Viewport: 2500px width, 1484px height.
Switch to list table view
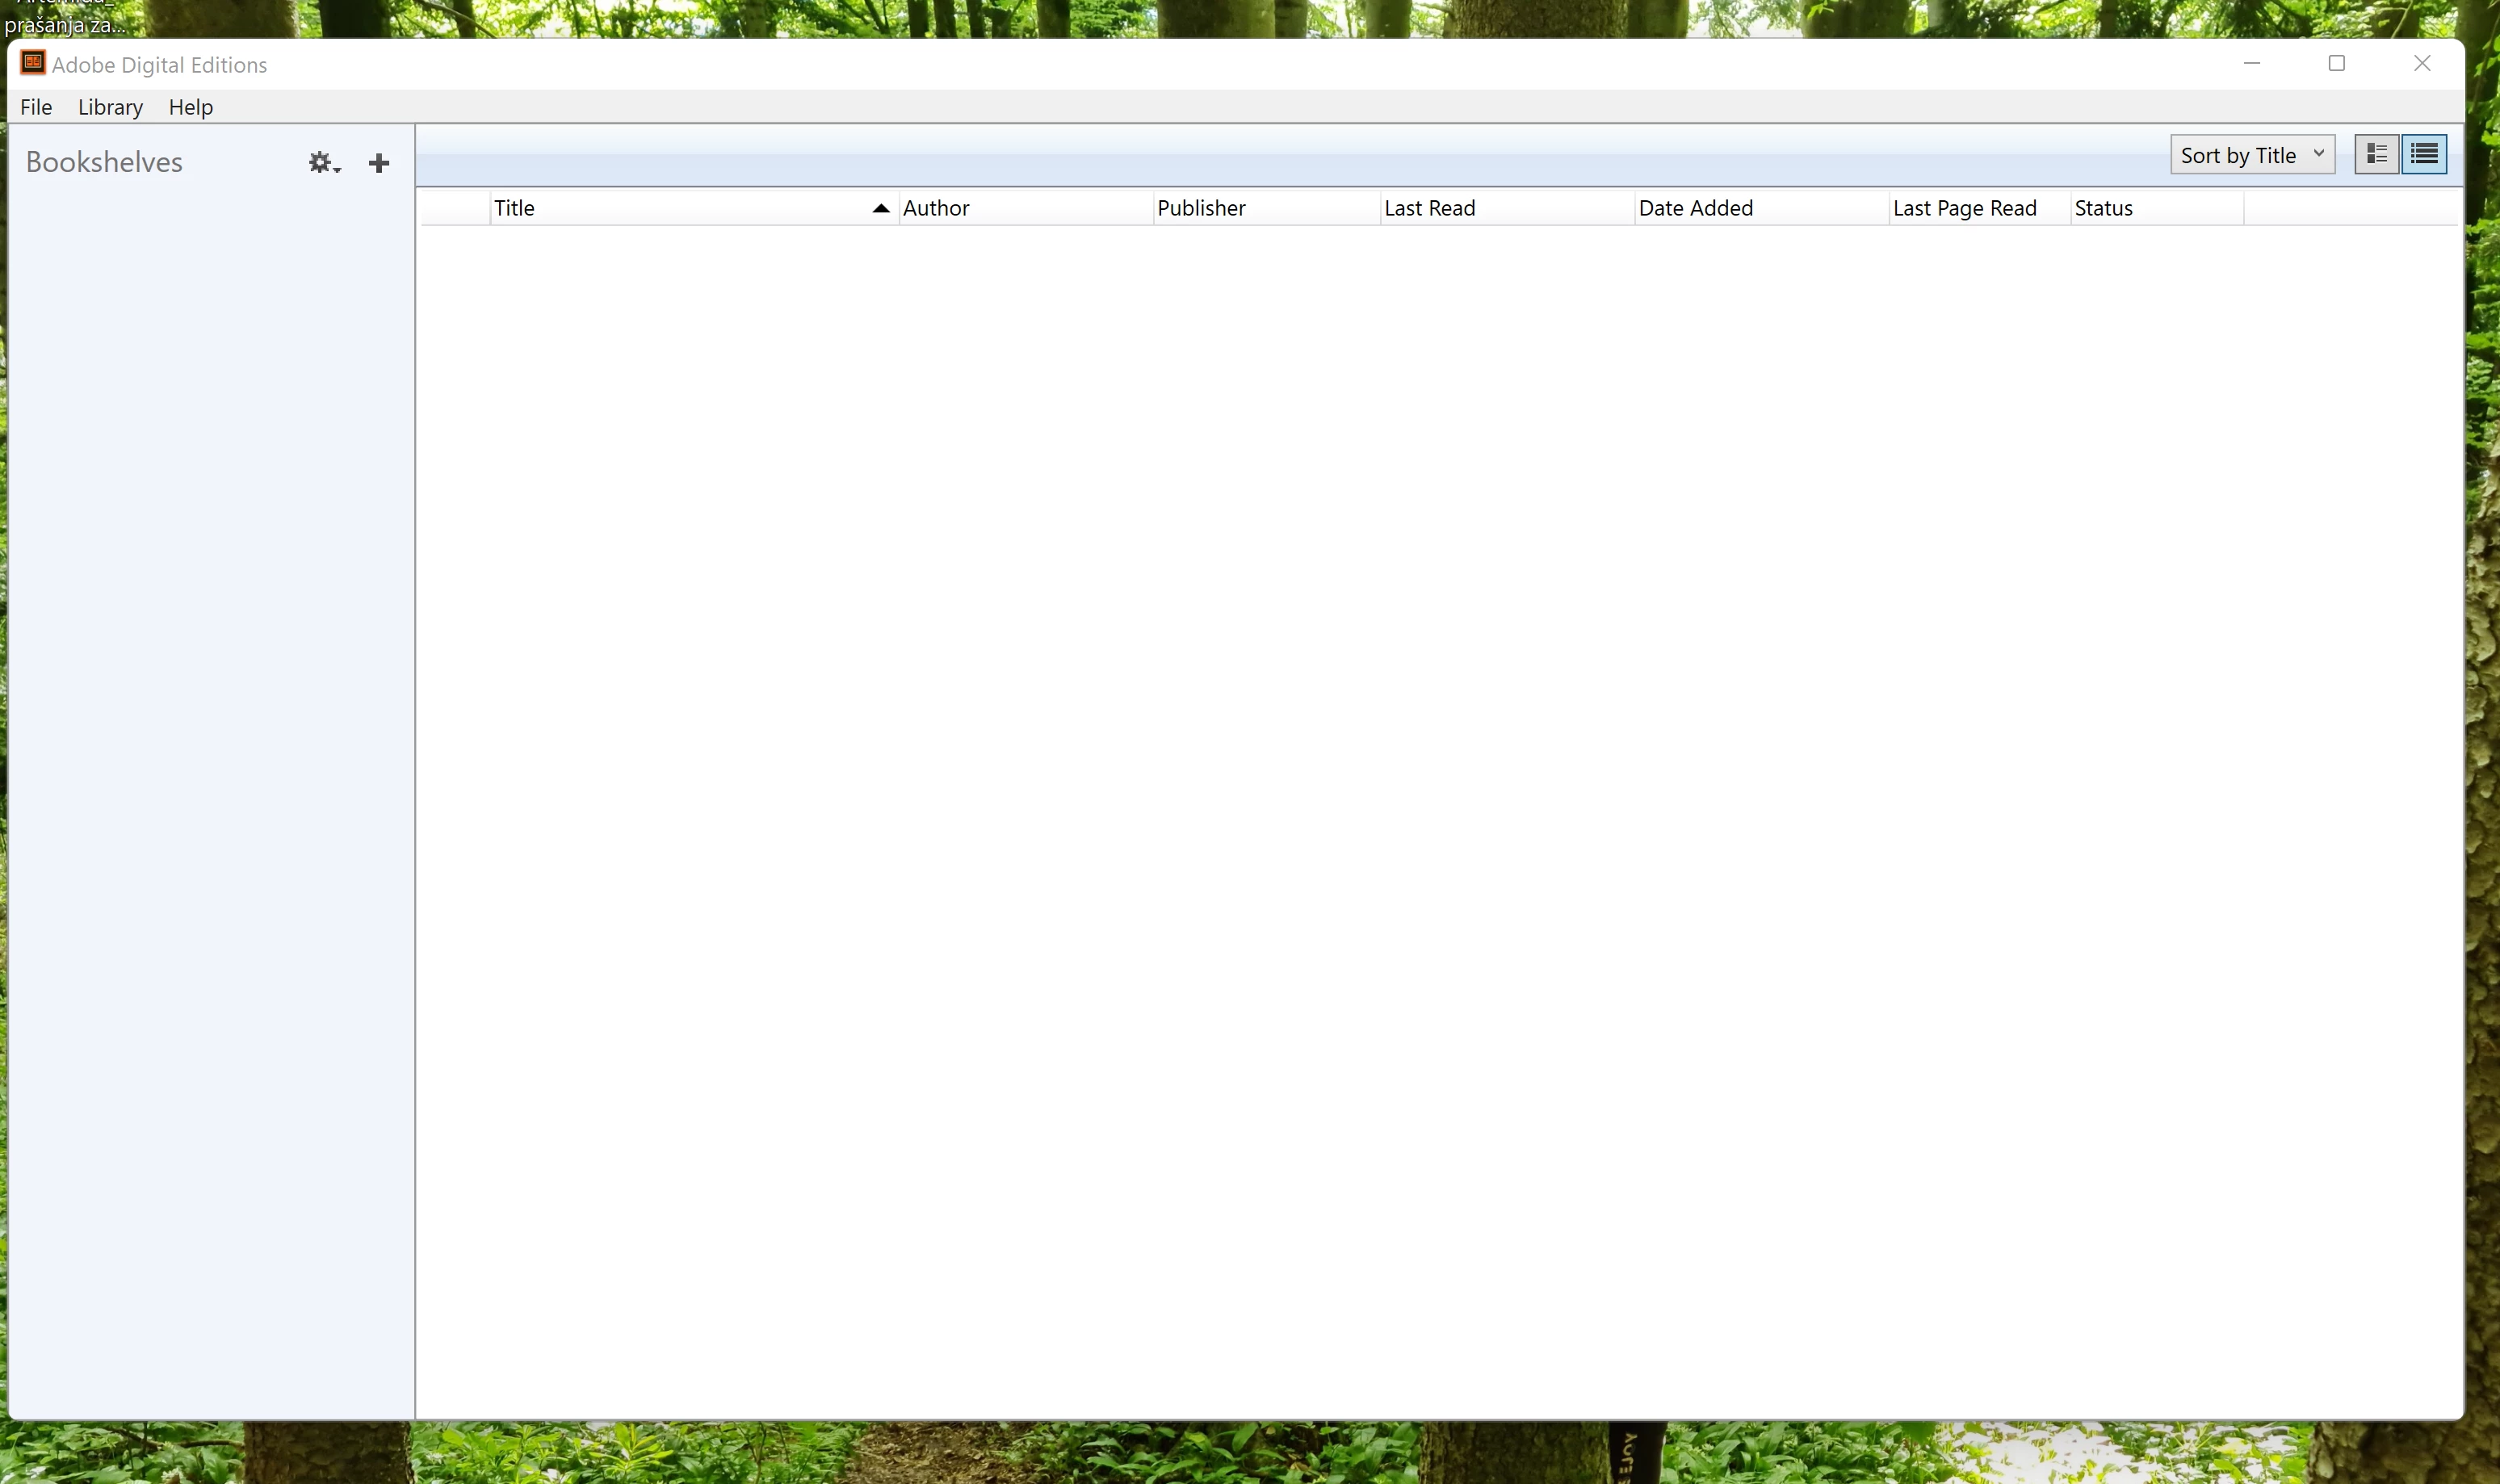click(2424, 154)
